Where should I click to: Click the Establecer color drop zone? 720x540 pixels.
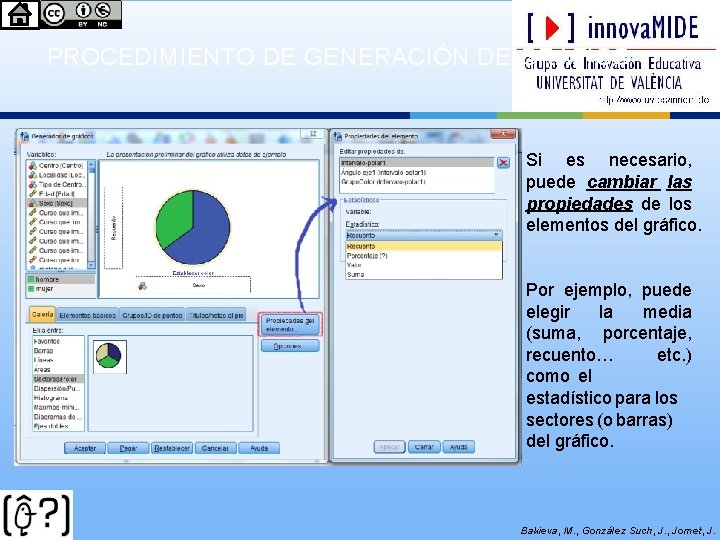(x=193, y=283)
